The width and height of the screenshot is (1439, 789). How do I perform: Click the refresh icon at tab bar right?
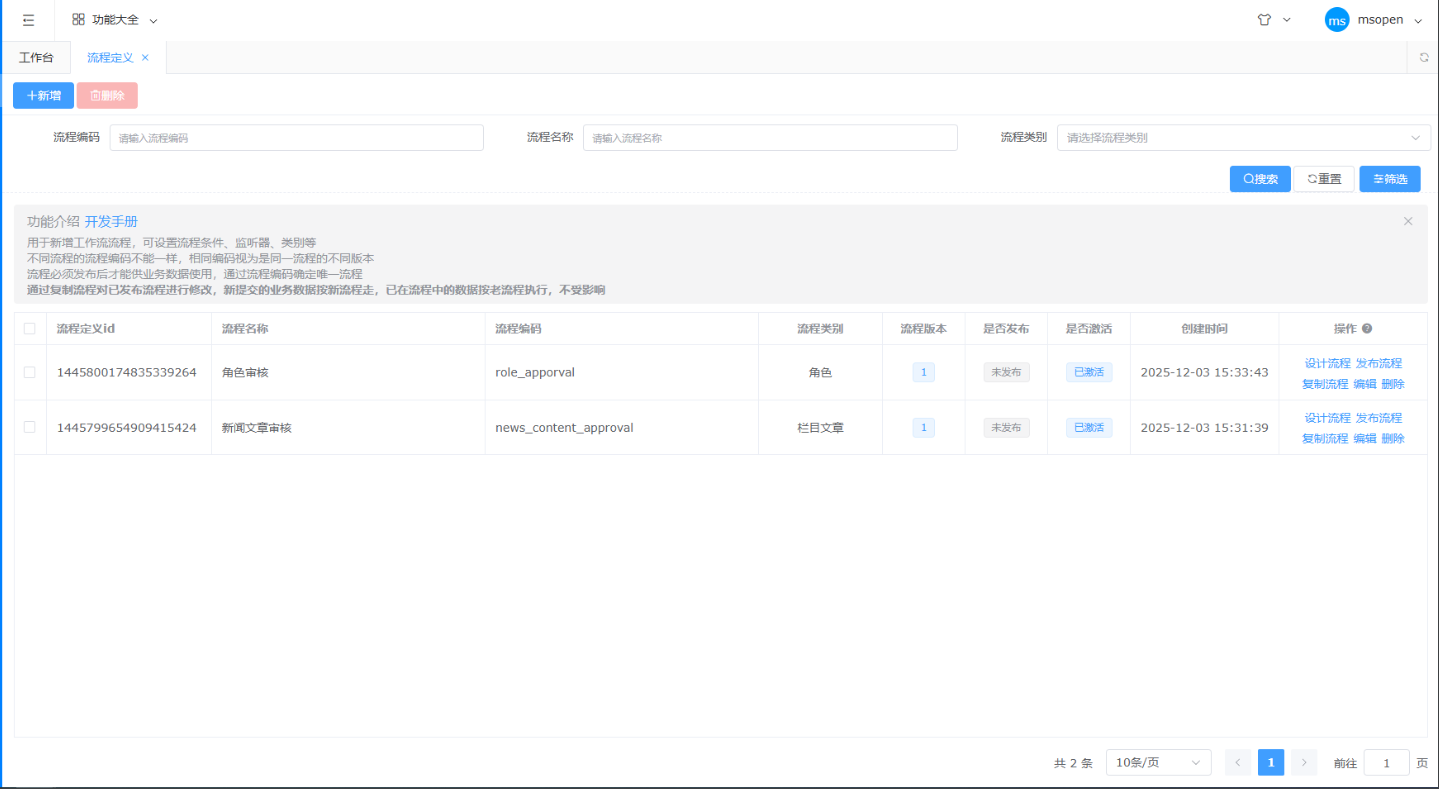click(x=1424, y=58)
